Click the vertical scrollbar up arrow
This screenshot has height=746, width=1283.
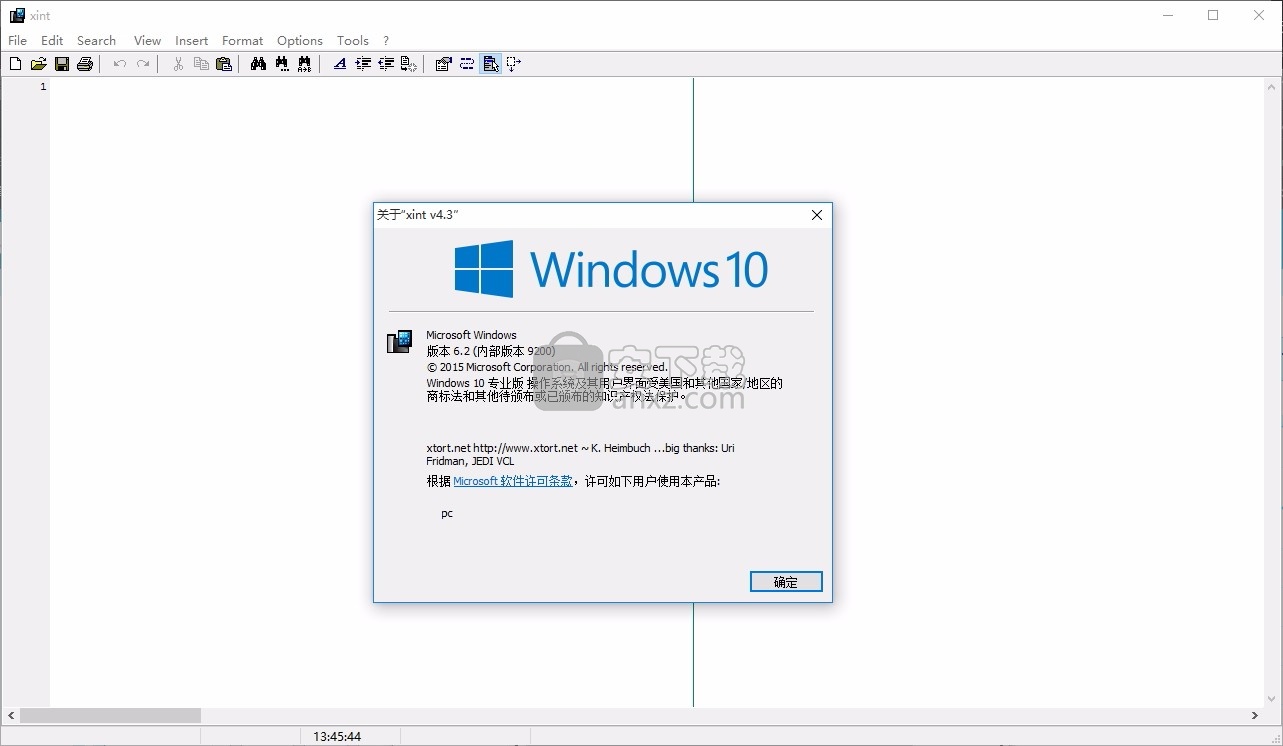click(1272, 86)
